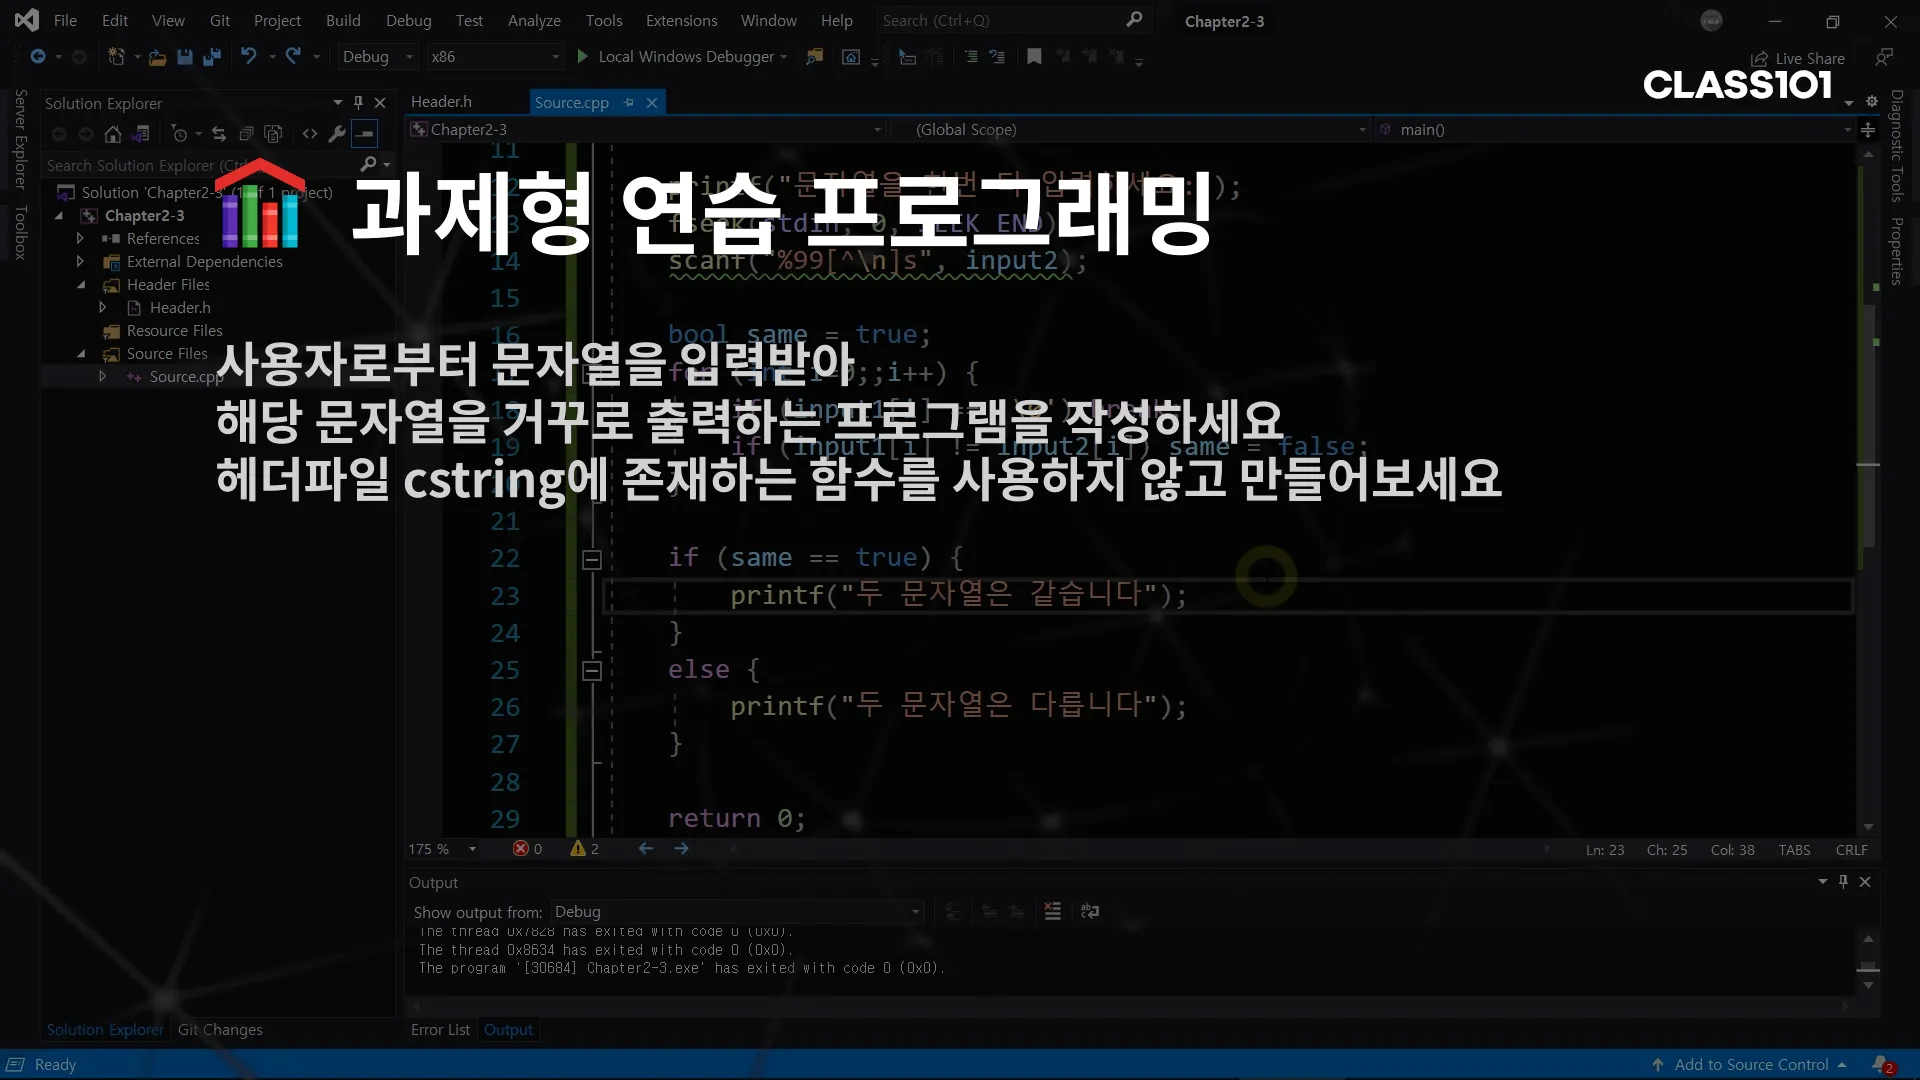Toggle auto-hide pin on Solution Explorer
Screen dimensions: 1920x1080
point(358,103)
